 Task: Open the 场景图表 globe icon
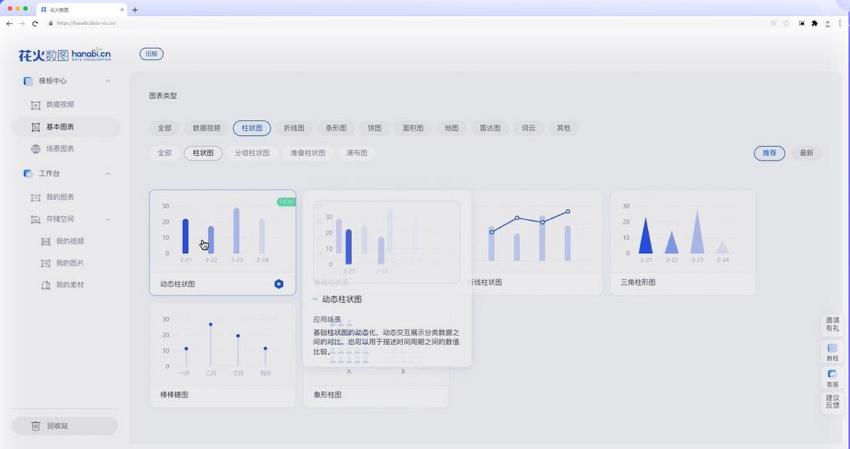point(36,149)
